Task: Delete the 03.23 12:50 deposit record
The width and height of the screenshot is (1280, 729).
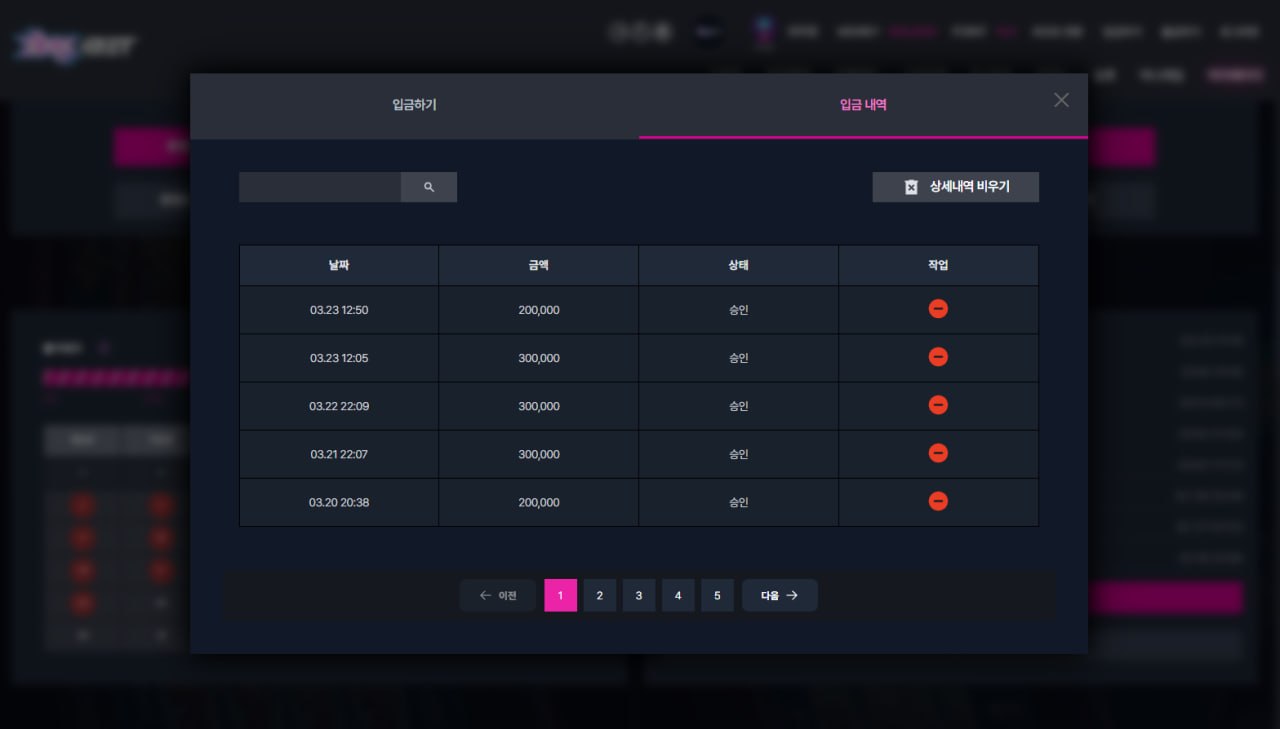Action: click(938, 309)
